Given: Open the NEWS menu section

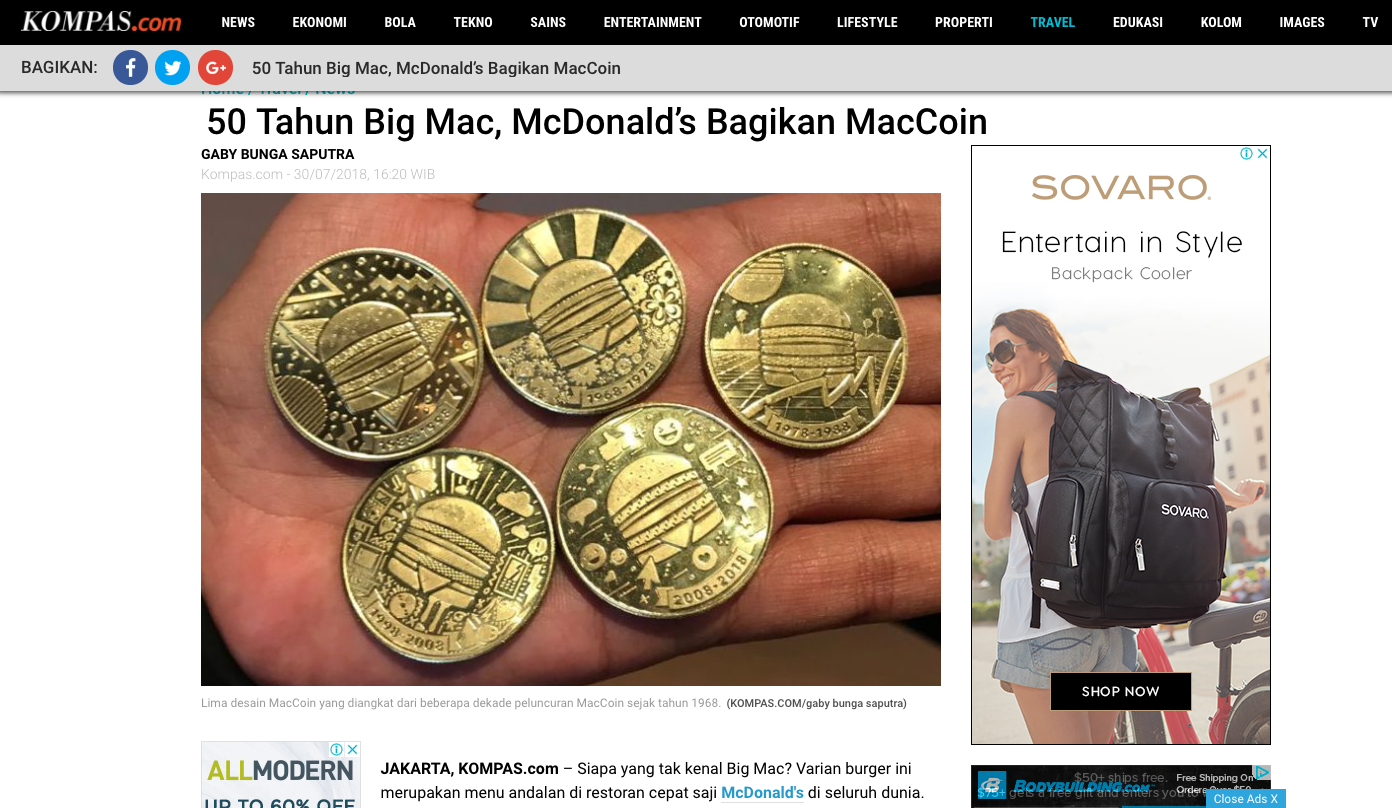Looking at the screenshot, I should tap(238, 22).
